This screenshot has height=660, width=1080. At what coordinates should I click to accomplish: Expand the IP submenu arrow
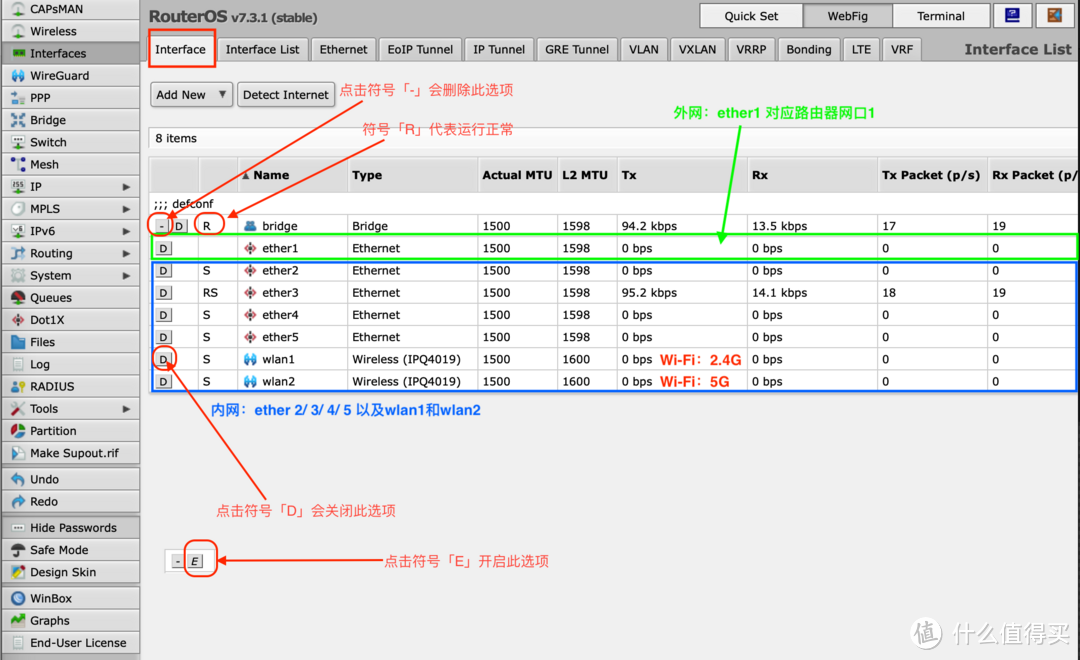(x=126, y=187)
